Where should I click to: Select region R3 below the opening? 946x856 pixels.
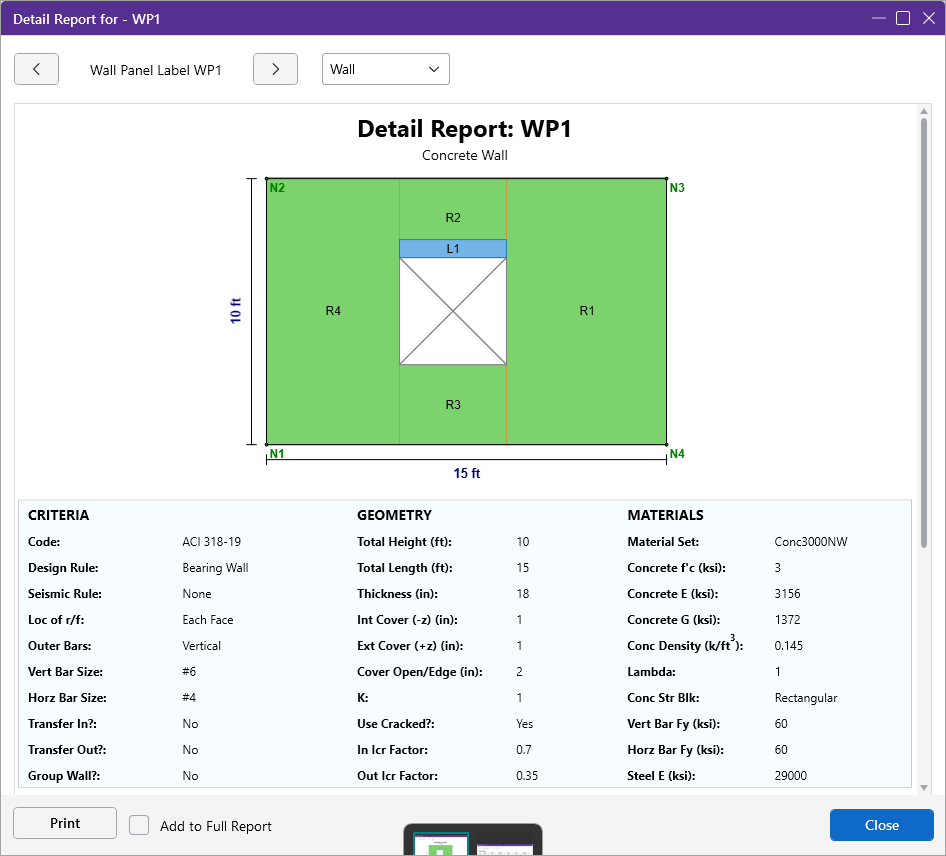pyautogui.click(x=453, y=404)
